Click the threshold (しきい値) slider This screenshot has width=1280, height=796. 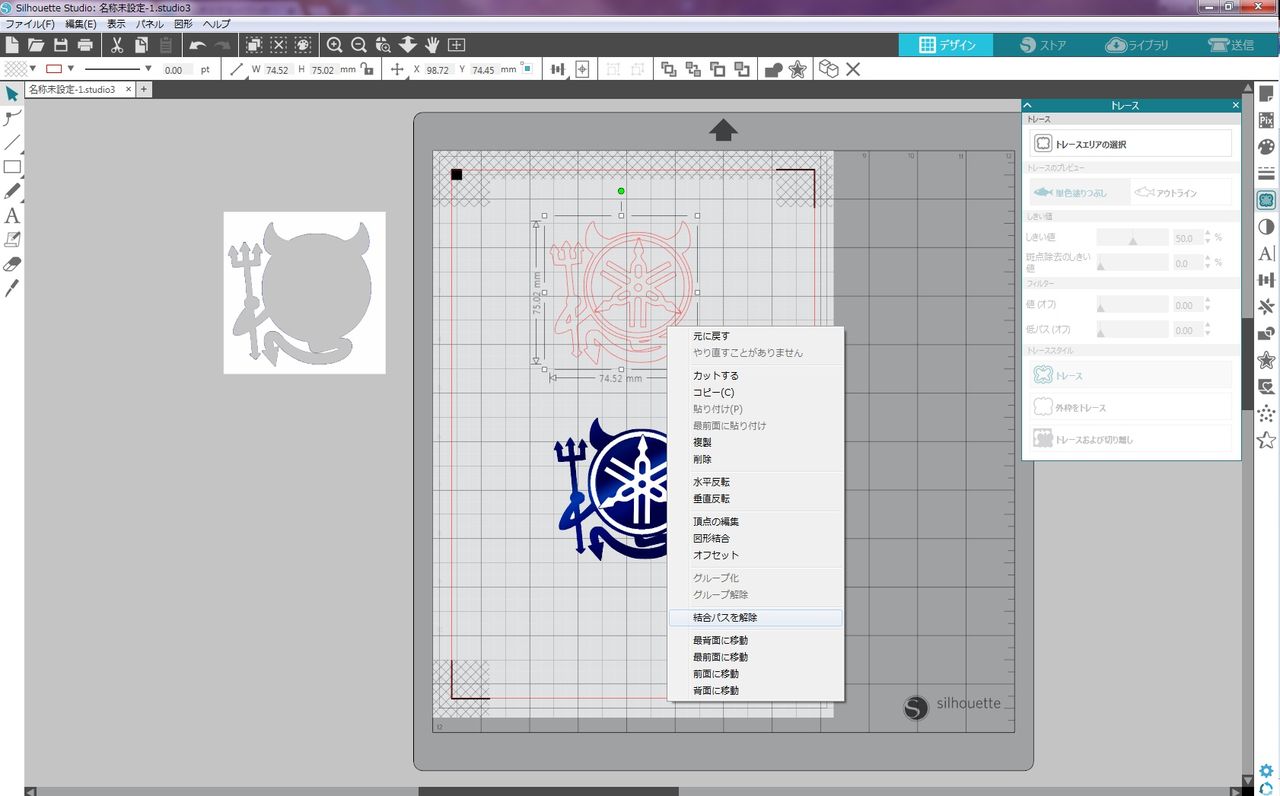[x=1133, y=238]
